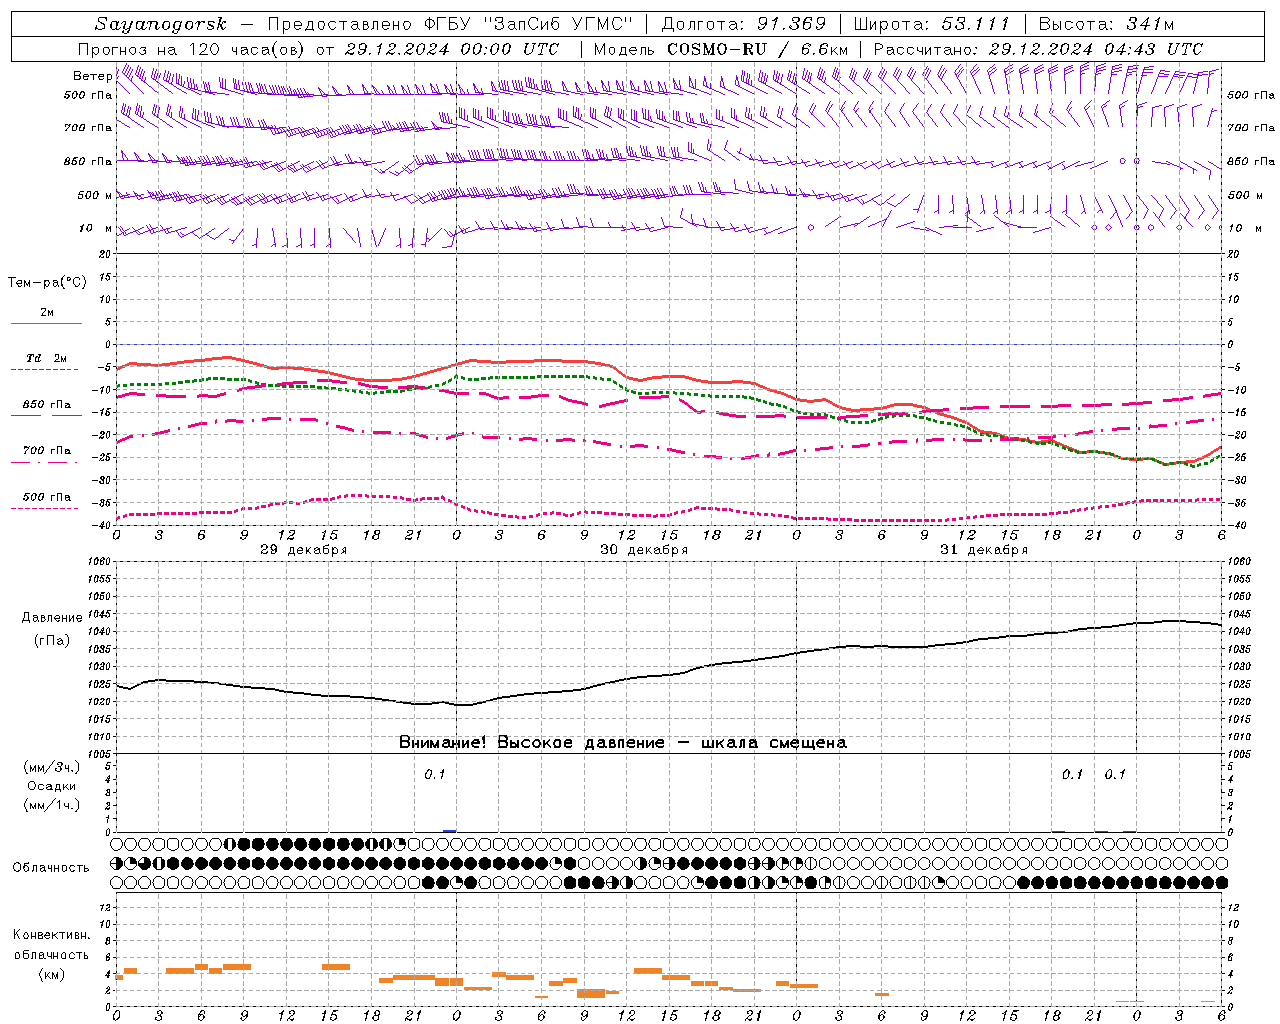This screenshot has width=1280, height=1024.
Task: Click 0.1 precipitation value near 30 декабря midnight
Action: point(435,774)
